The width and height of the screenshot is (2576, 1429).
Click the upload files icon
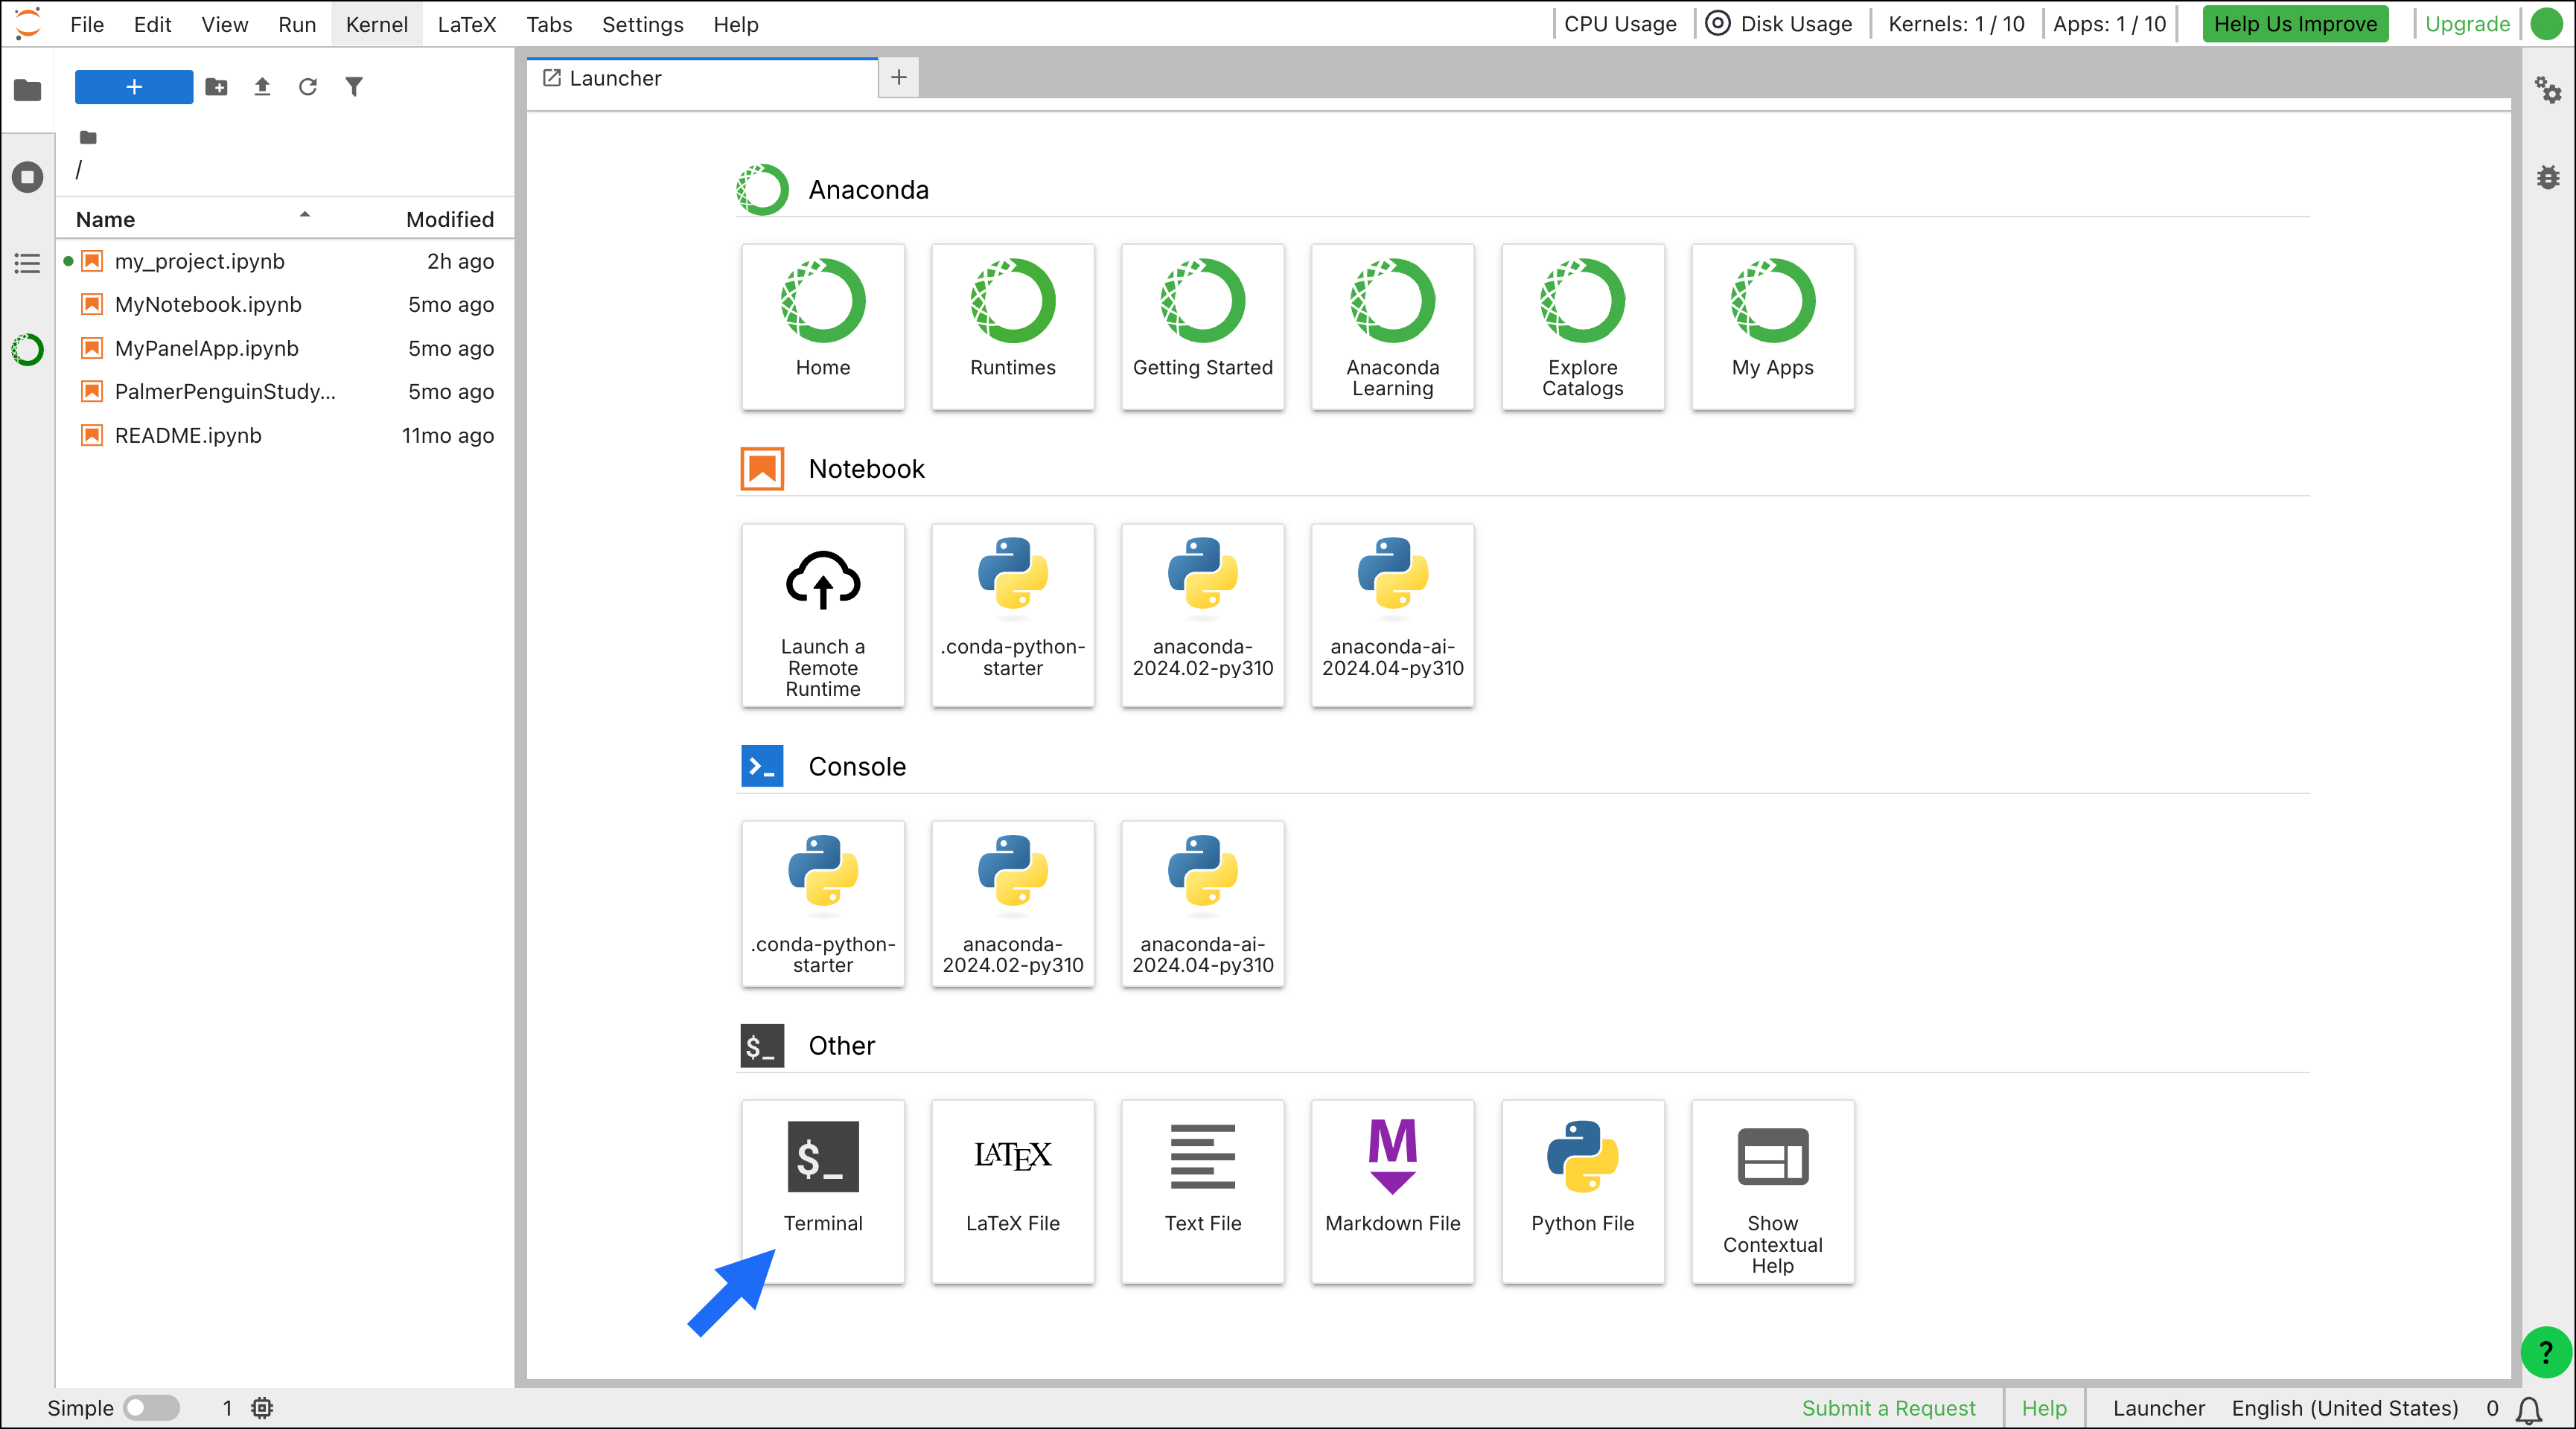click(x=262, y=87)
